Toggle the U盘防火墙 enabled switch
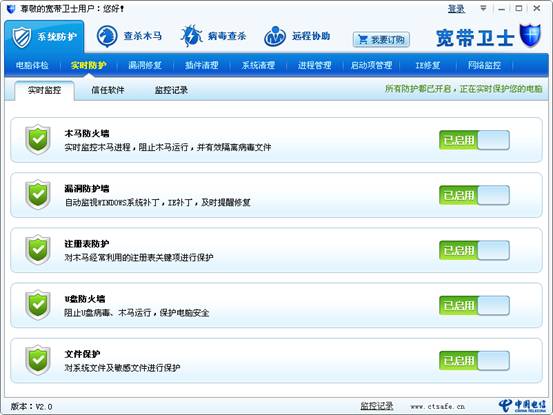Image resolution: width=553 pixels, height=415 pixels. [474, 305]
